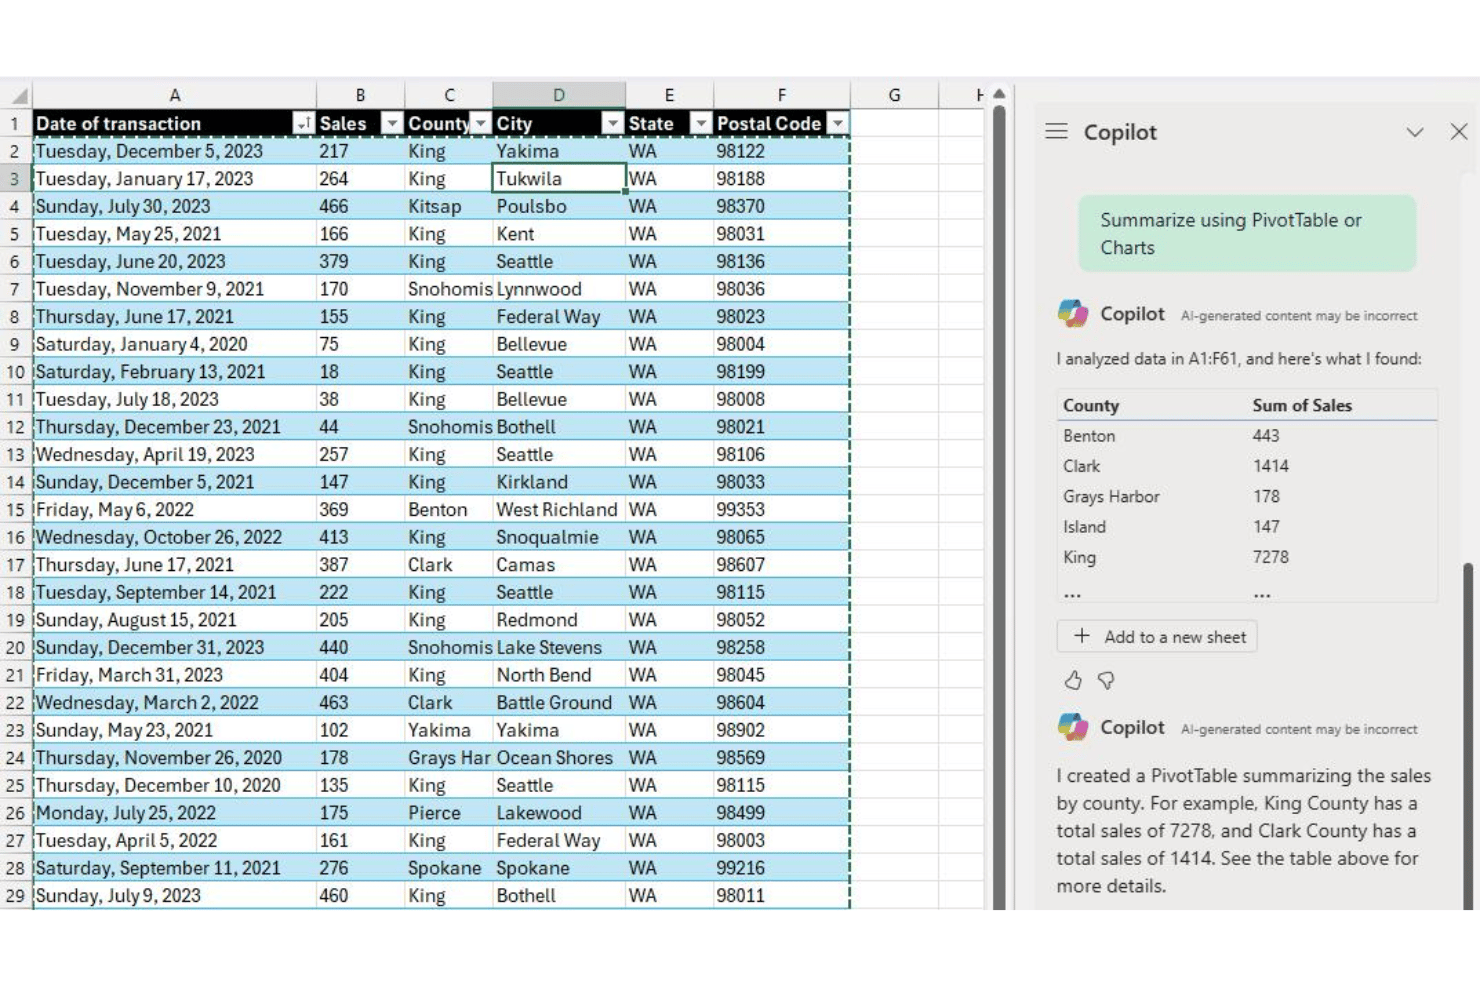1480x987 pixels.
Task: Open the Date of transaction filter dropdown
Action: click(303, 123)
